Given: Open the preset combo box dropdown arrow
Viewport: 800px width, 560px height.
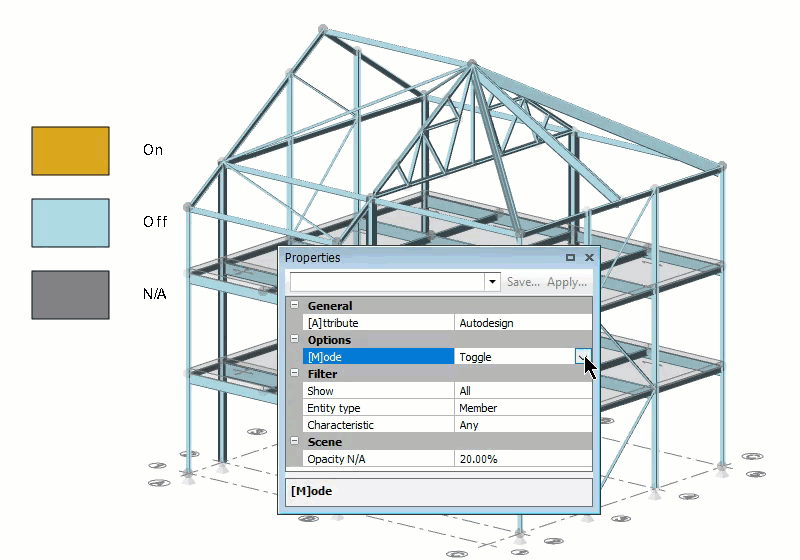Looking at the screenshot, I should pyautogui.click(x=492, y=282).
